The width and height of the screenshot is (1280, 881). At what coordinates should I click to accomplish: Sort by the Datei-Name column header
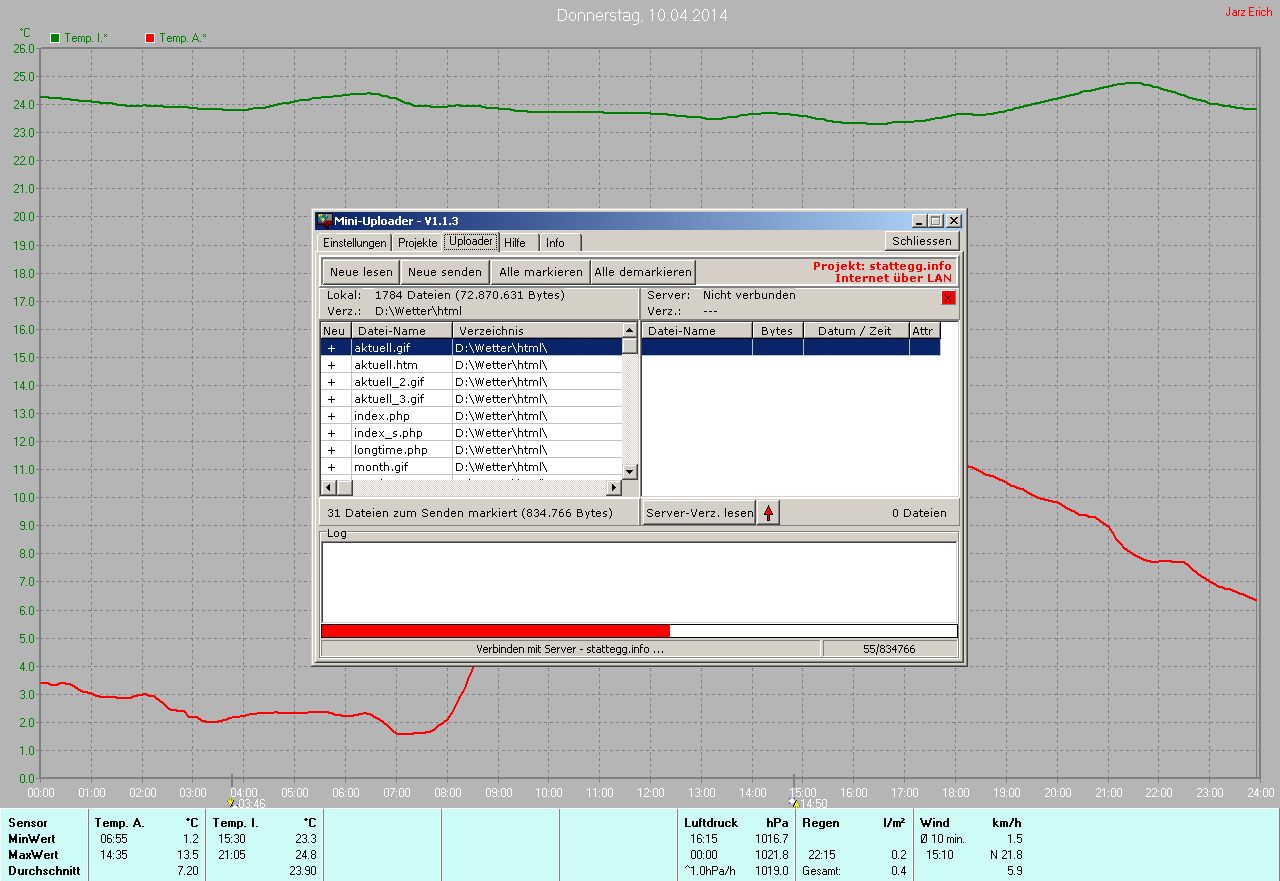pos(400,331)
